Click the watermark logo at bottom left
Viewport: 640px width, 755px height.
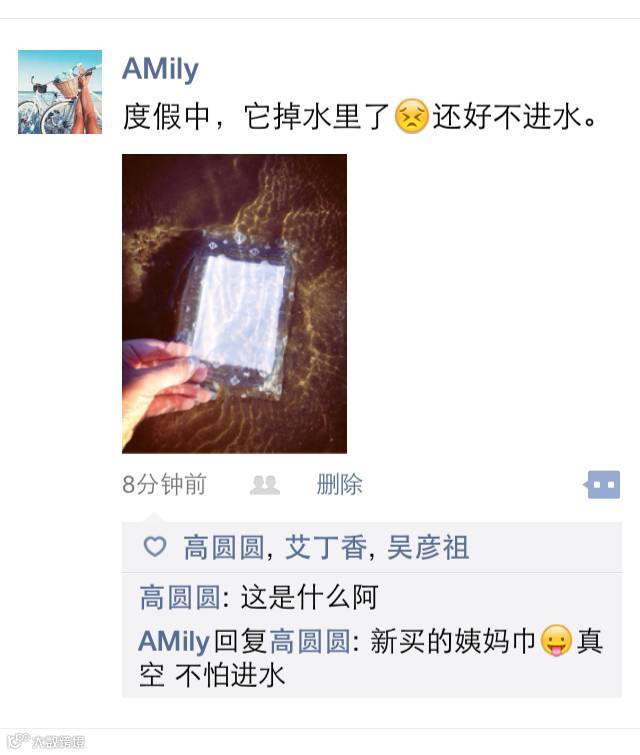(47, 742)
